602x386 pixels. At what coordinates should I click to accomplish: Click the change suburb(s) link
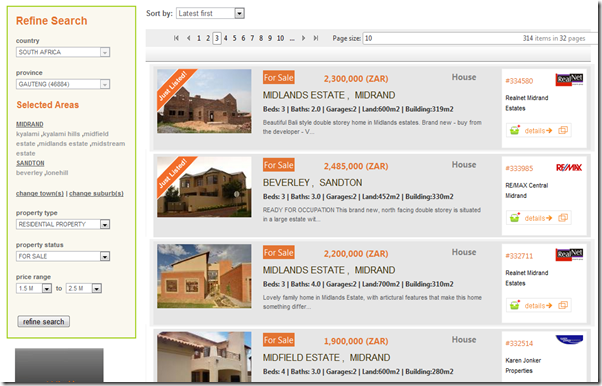96,193
